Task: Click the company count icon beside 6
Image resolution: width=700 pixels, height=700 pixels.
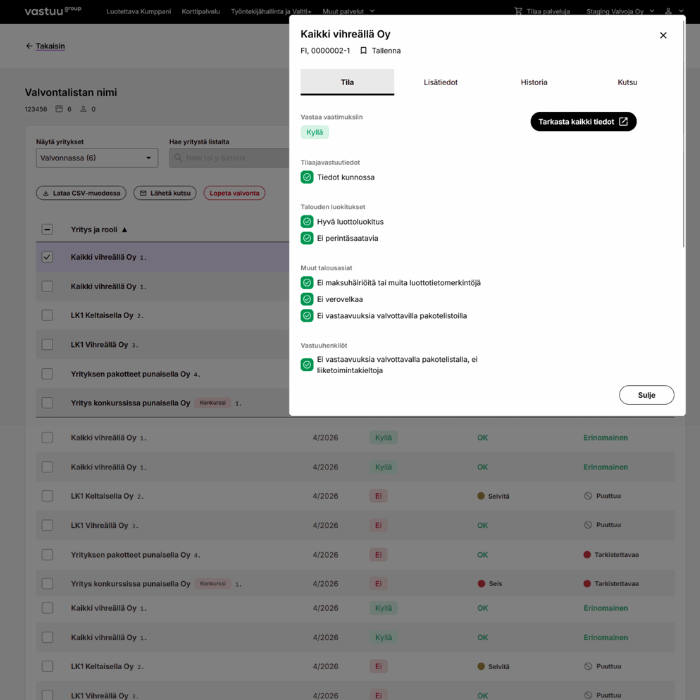Action: point(59,109)
